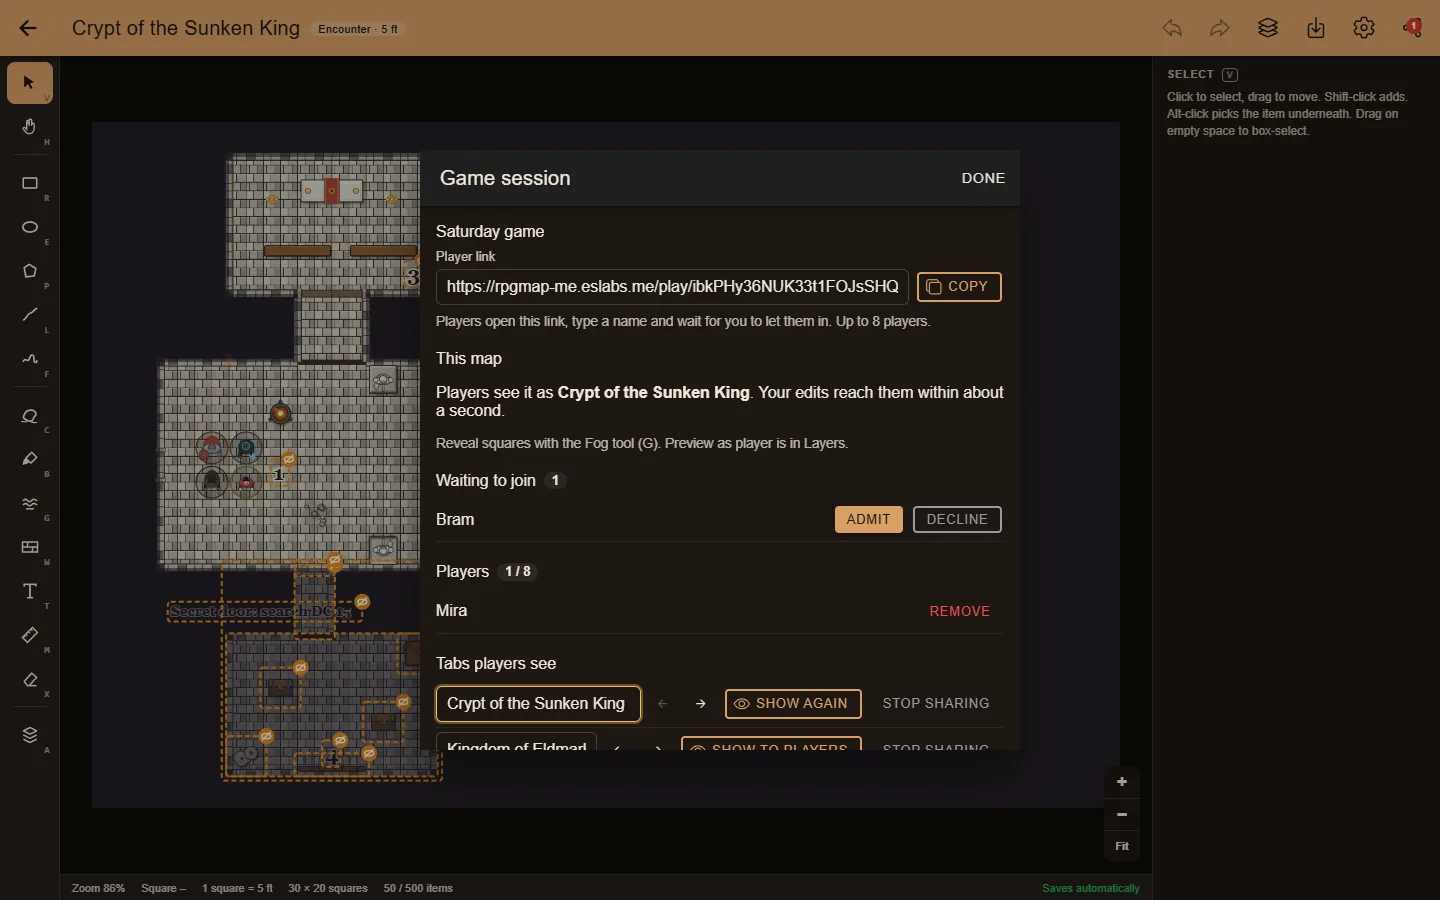This screenshot has width=1440, height=900.
Task: Open Layers from the left toolbar
Action: [30, 735]
